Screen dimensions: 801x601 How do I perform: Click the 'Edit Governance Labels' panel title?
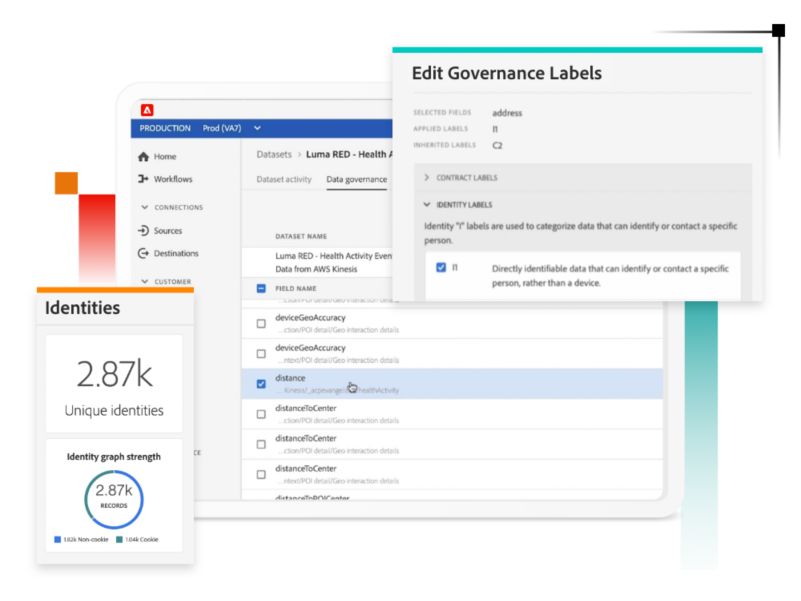point(507,73)
